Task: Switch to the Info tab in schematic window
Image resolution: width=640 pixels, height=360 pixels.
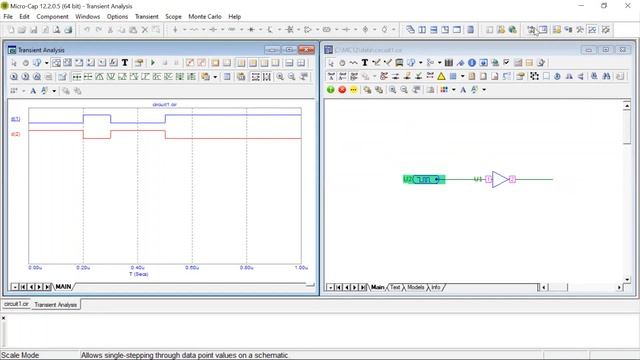Action: tap(436, 287)
